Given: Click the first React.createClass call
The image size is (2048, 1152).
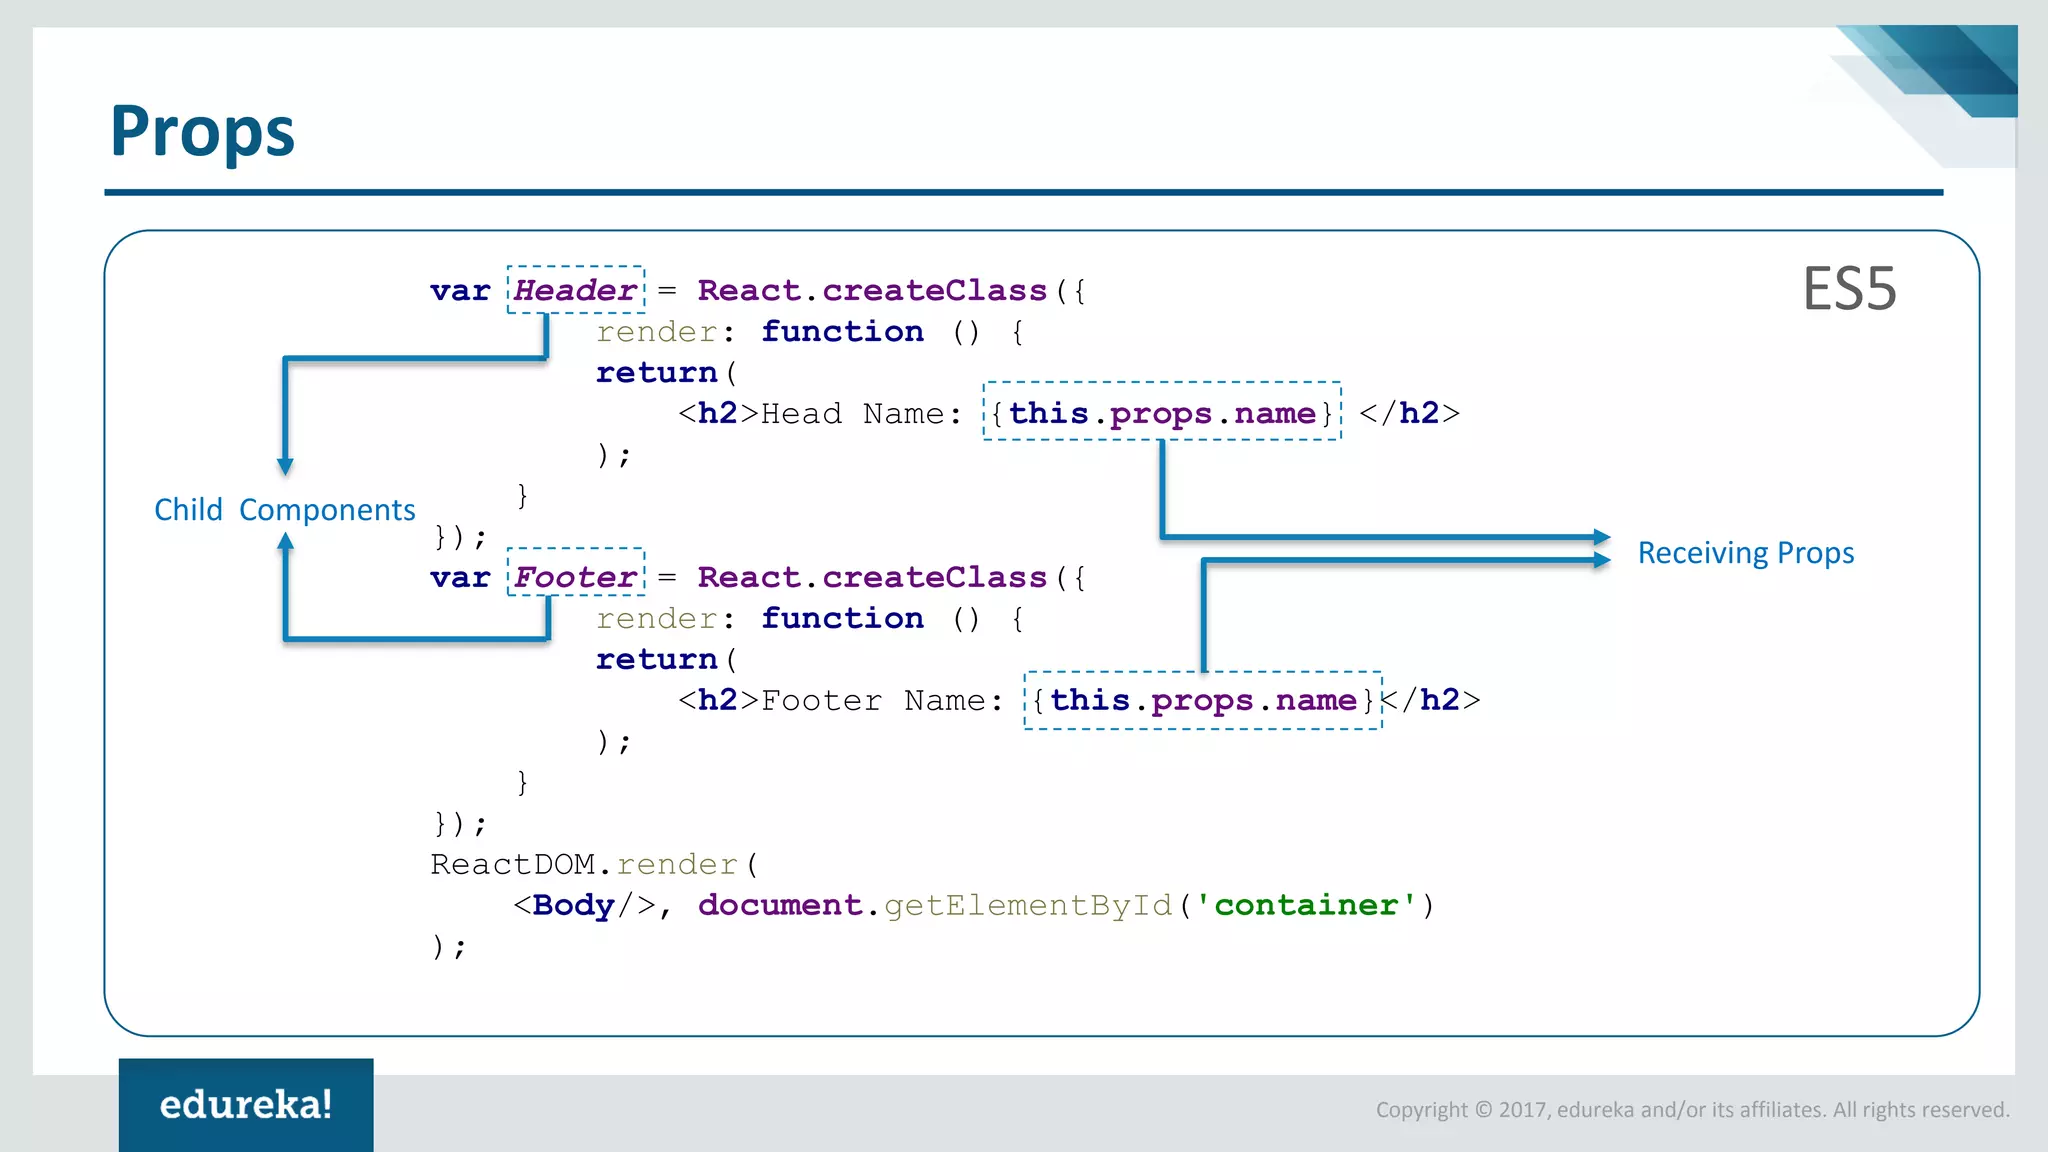Looking at the screenshot, I should tap(871, 291).
